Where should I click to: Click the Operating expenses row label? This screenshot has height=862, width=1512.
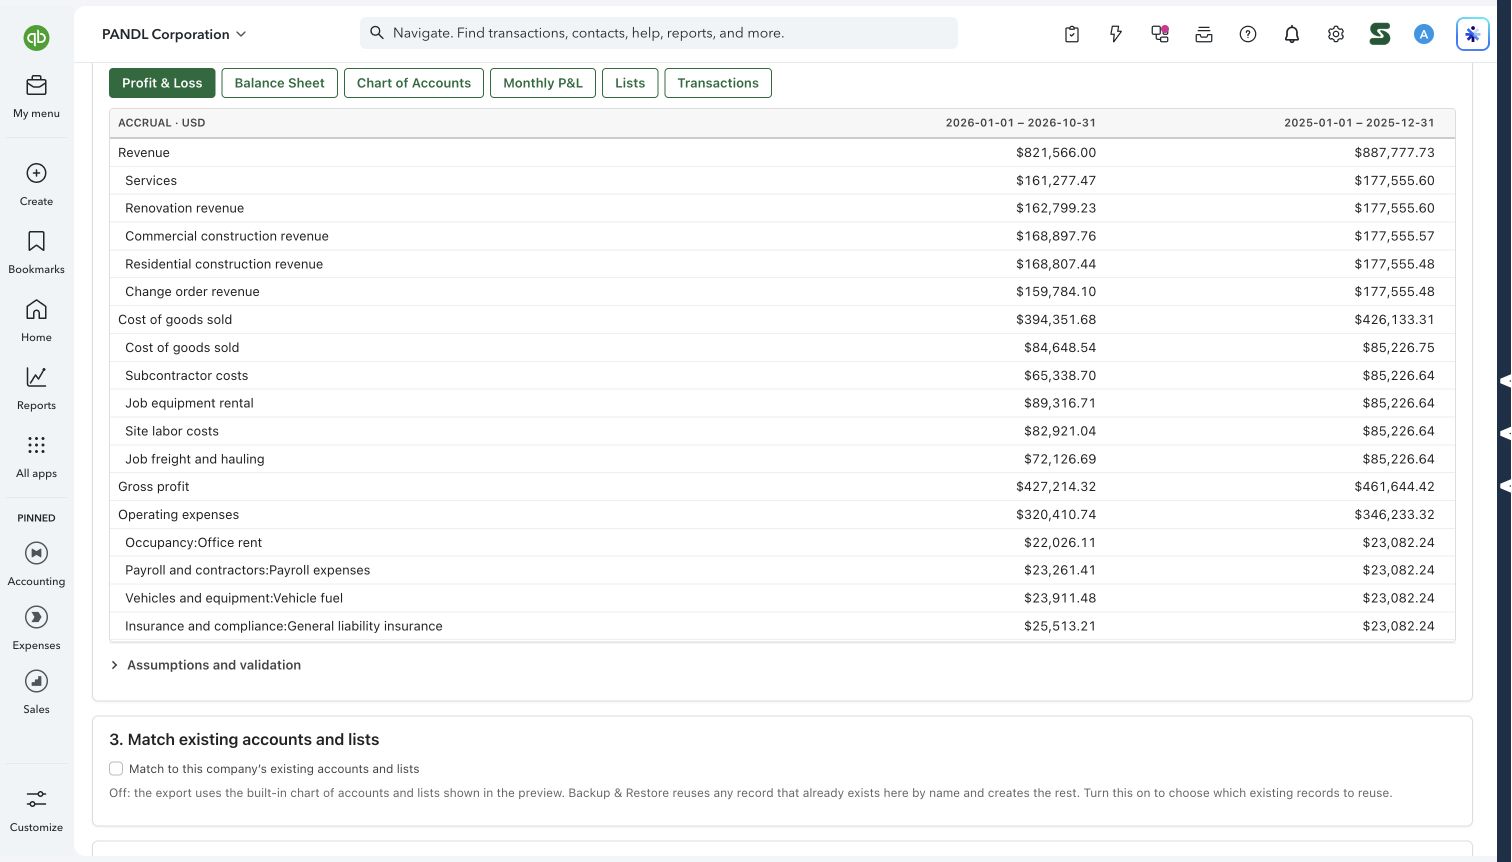(179, 515)
